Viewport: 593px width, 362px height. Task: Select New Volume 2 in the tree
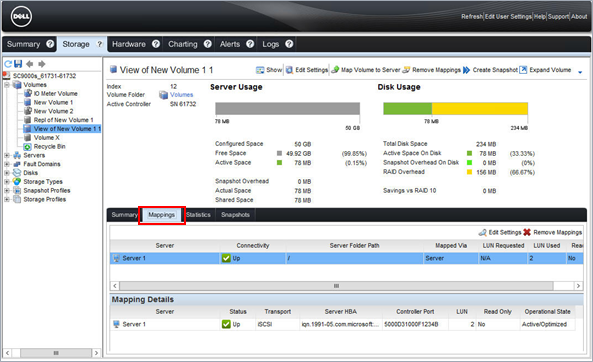(x=53, y=111)
